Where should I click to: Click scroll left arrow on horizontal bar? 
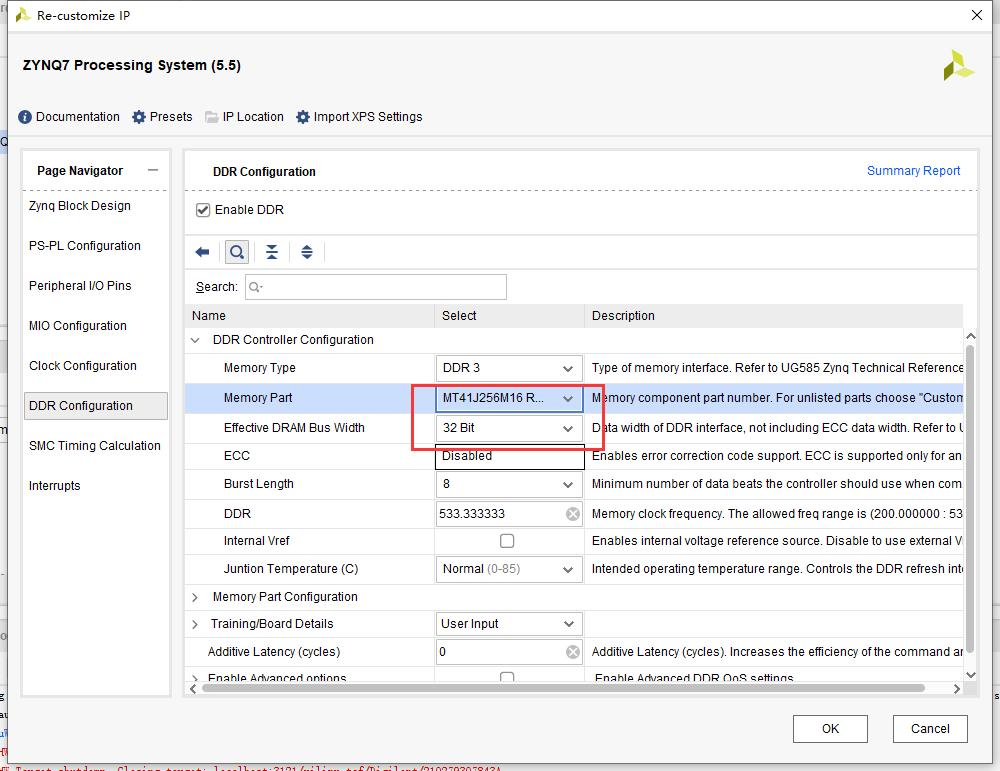click(x=193, y=689)
